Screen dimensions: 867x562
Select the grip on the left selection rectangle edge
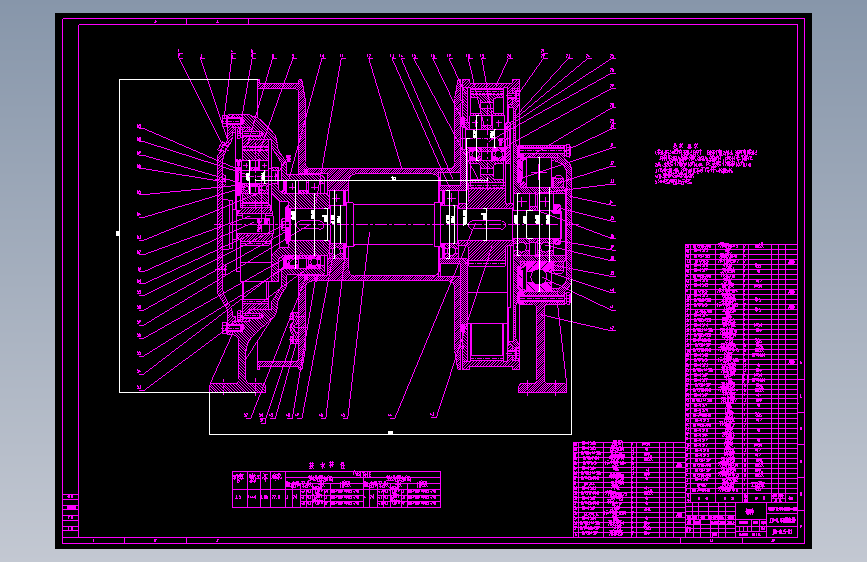coord(117,233)
